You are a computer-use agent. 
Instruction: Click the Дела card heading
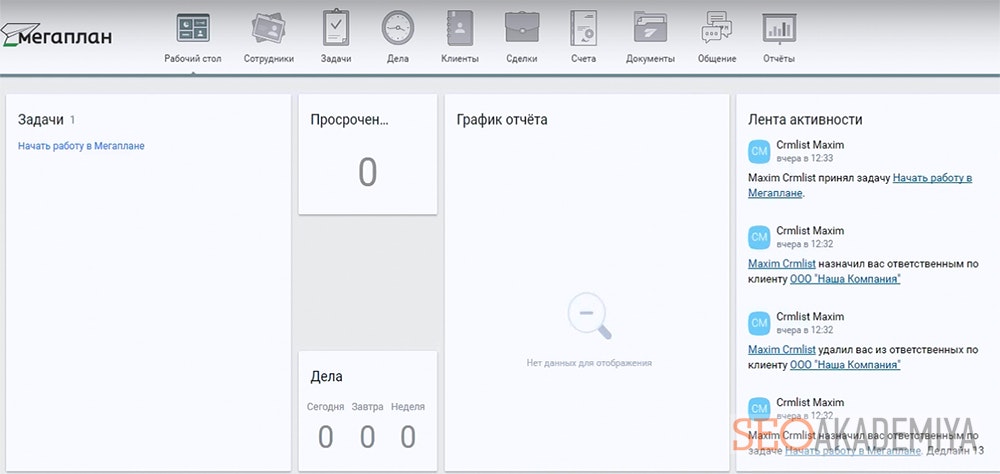point(327,377)
